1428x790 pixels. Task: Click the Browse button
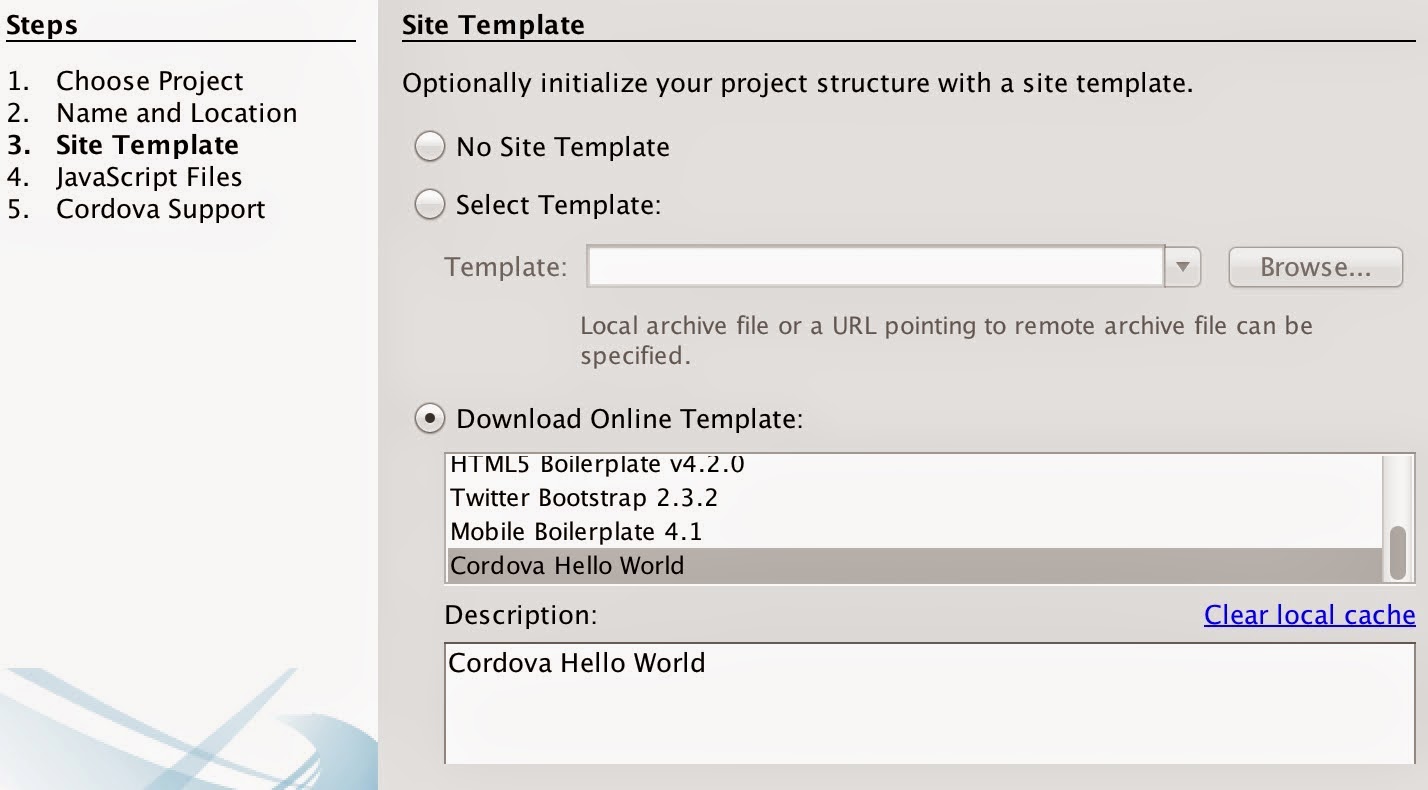pyautogui.click(x=1315, y=266)
